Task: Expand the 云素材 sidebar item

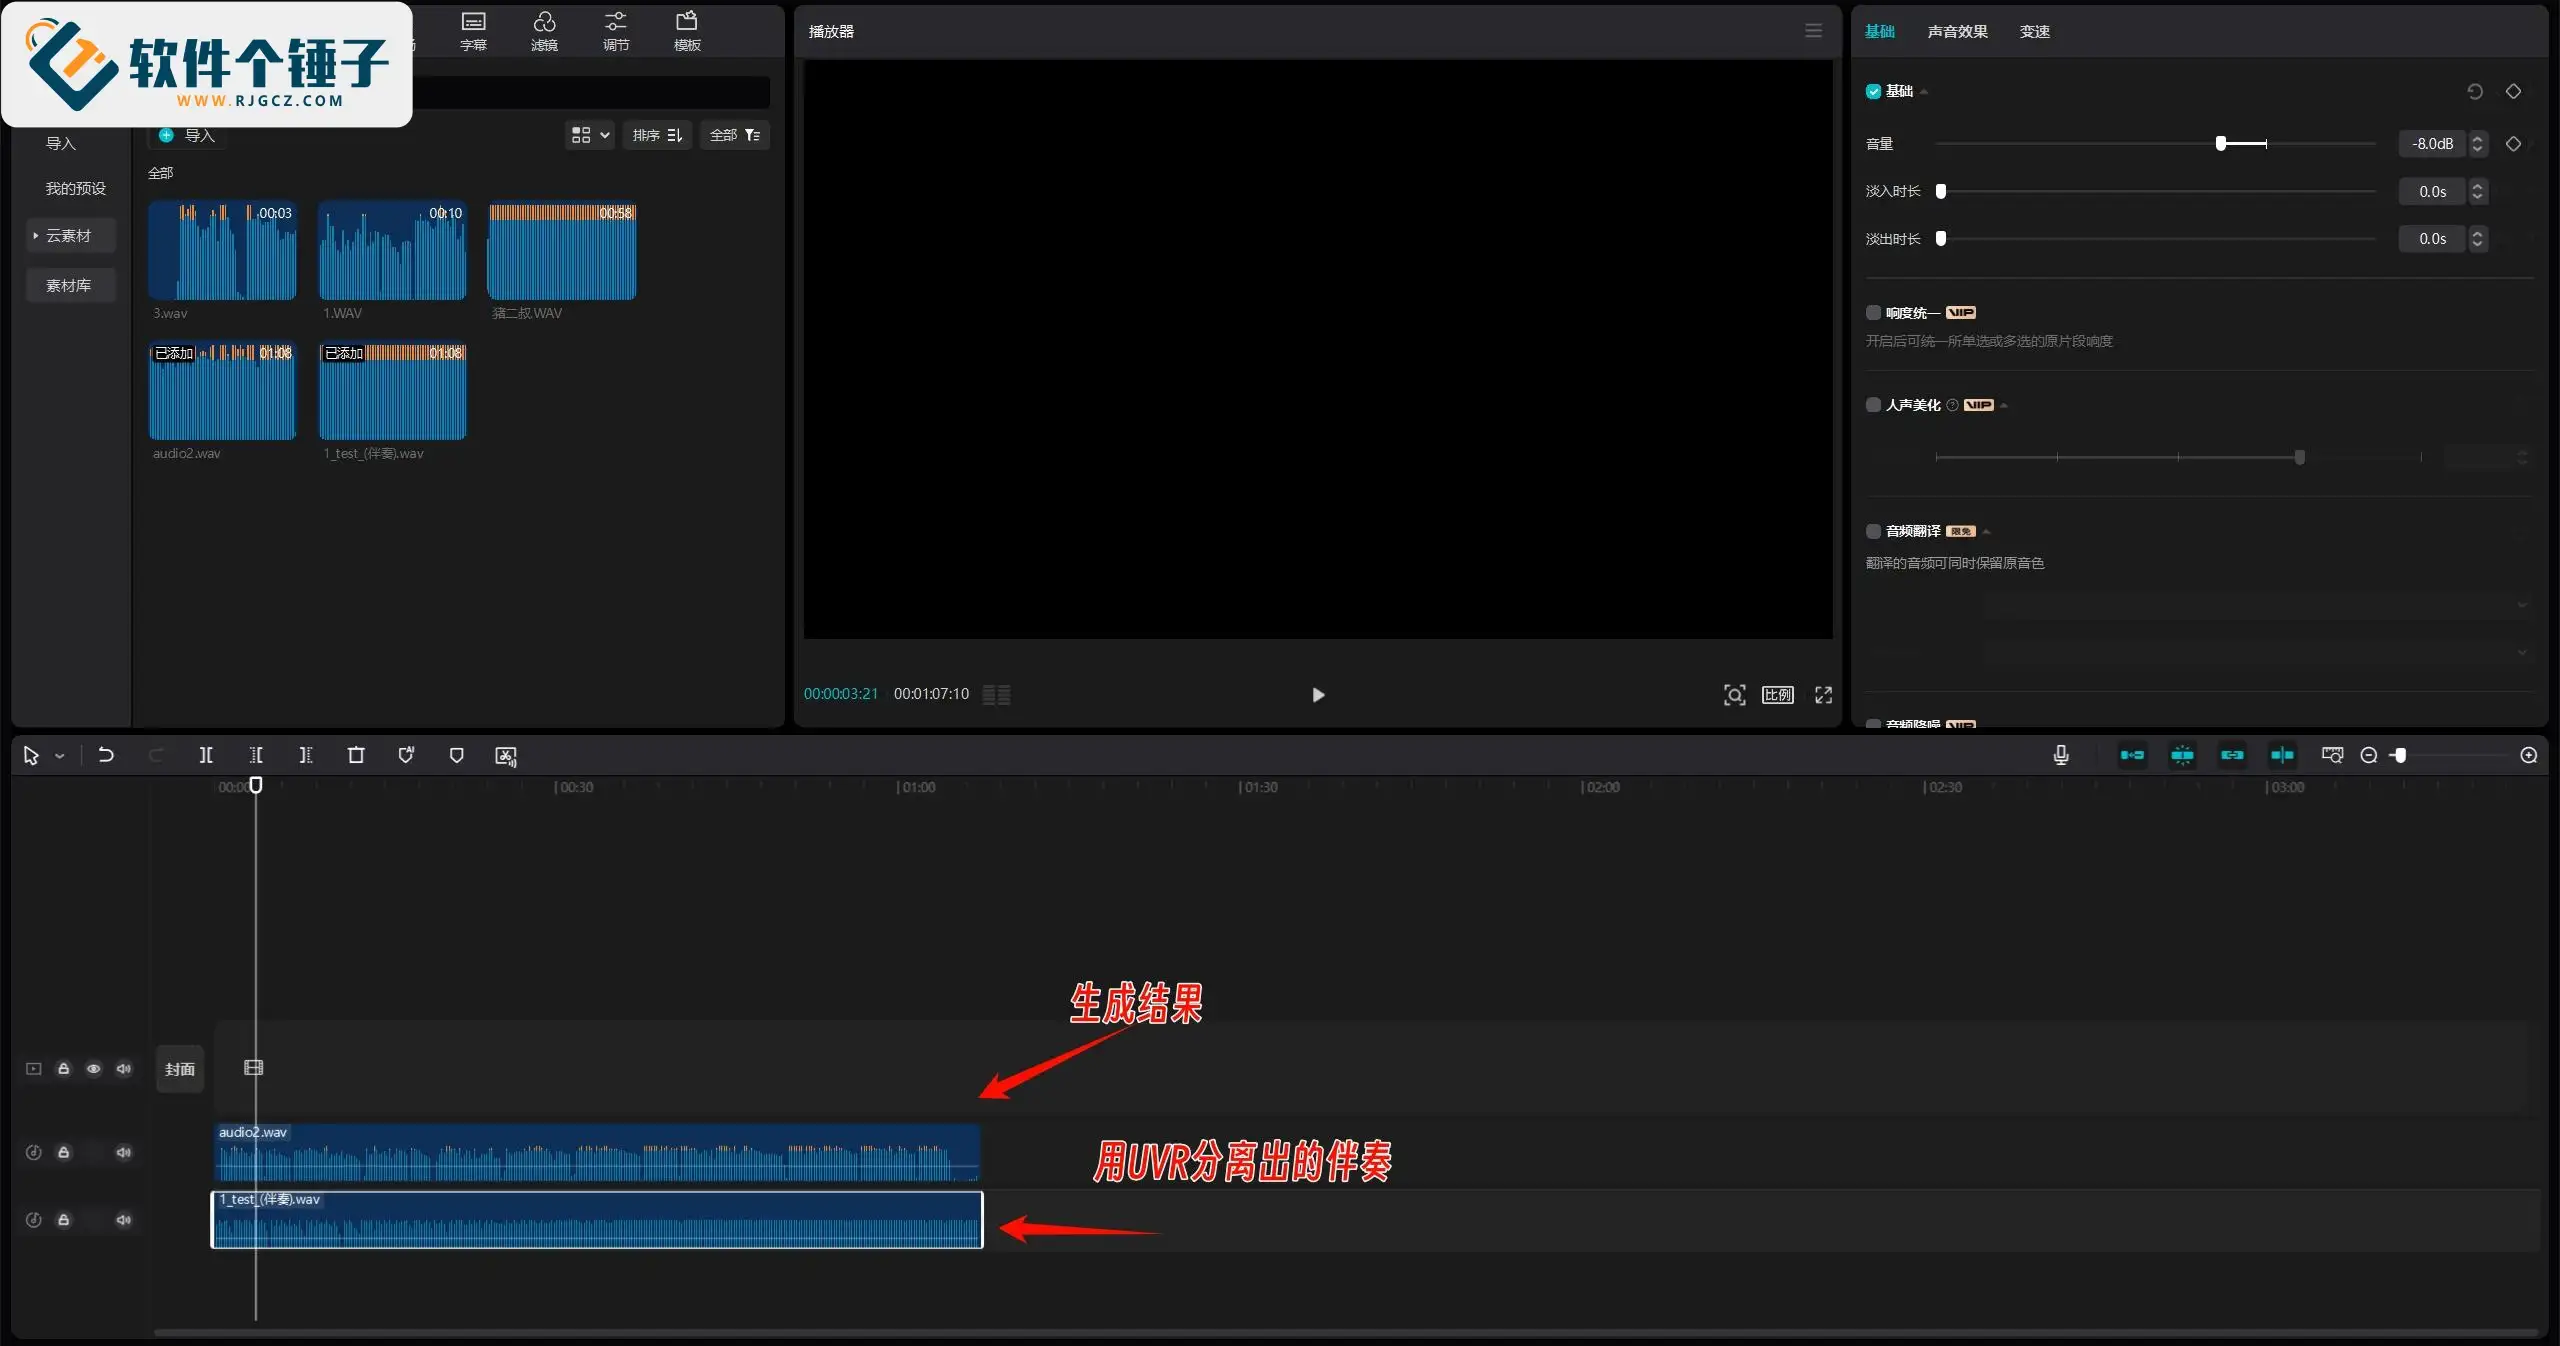Action: 68,236
